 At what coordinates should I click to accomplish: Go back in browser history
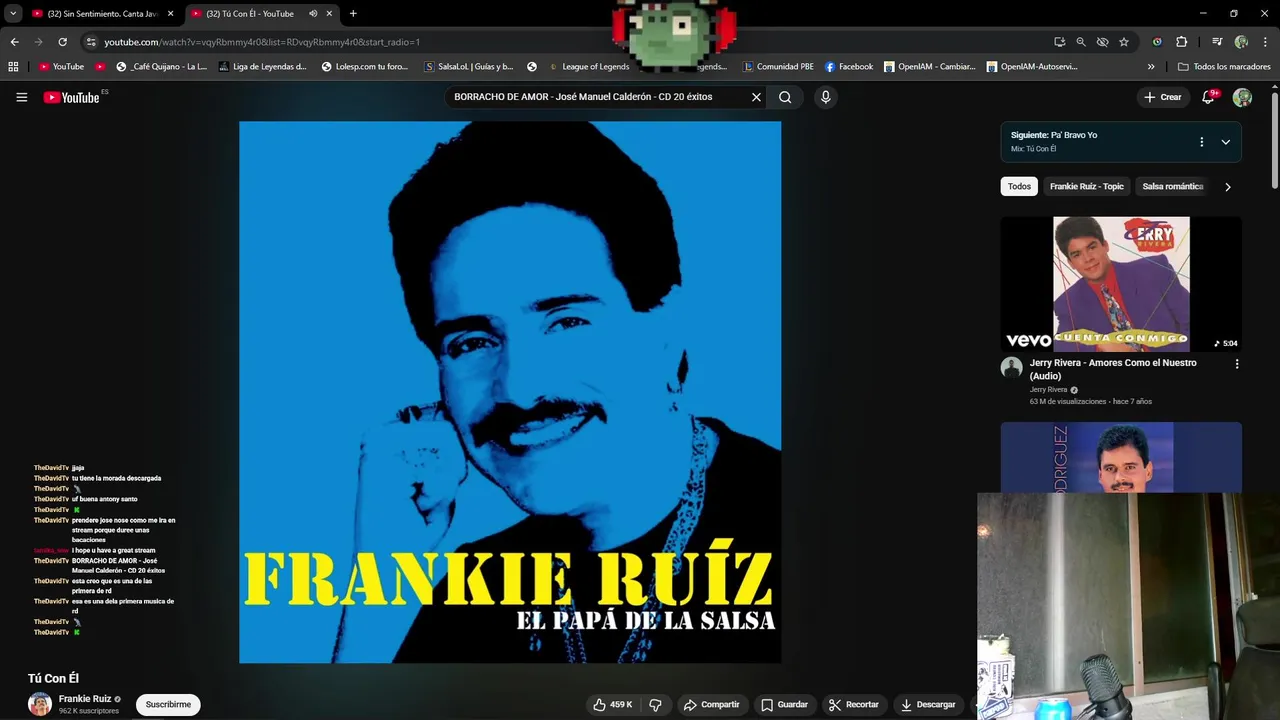pyautogui.click(x=14, y=42)
